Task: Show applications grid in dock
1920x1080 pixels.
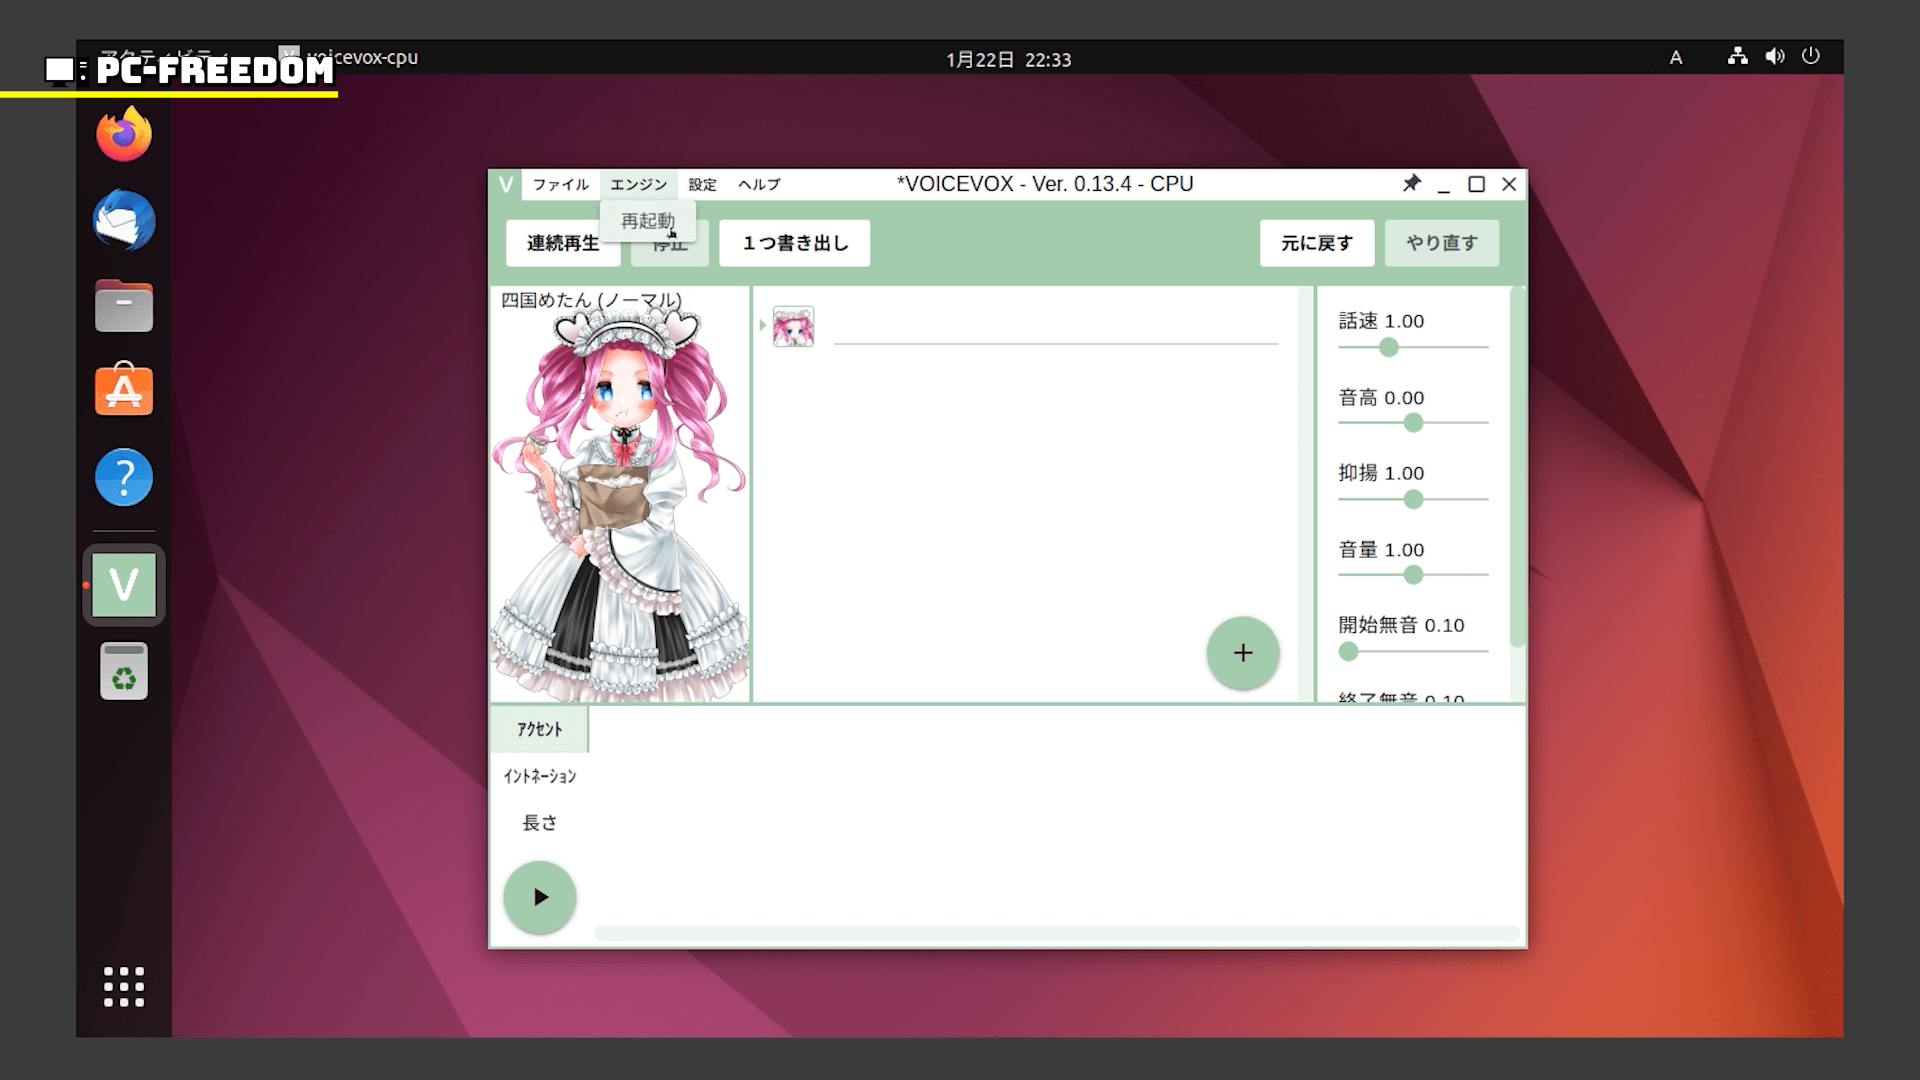Action: [x=124, y=986]
